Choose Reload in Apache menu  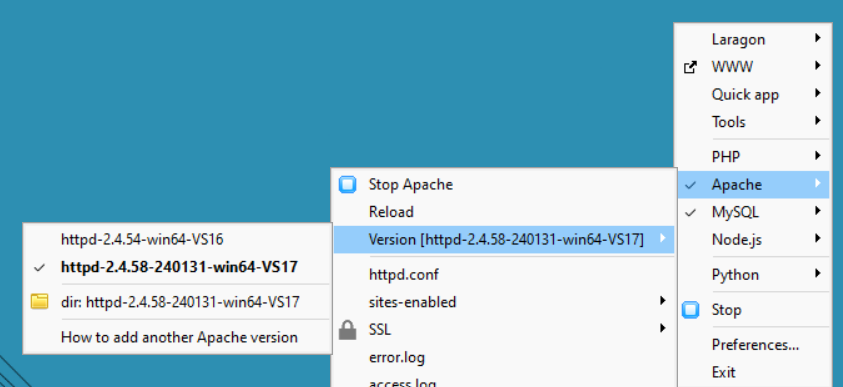(504, 212)
